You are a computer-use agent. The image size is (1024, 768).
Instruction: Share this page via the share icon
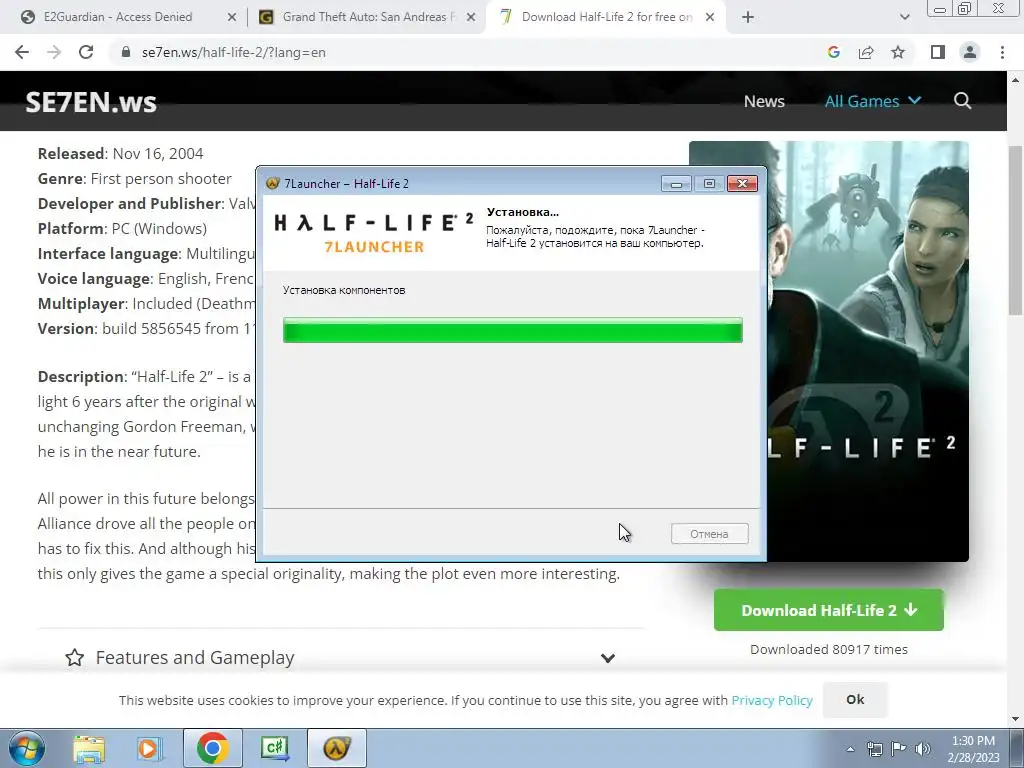pyautogui.click(x=866, y=52)
